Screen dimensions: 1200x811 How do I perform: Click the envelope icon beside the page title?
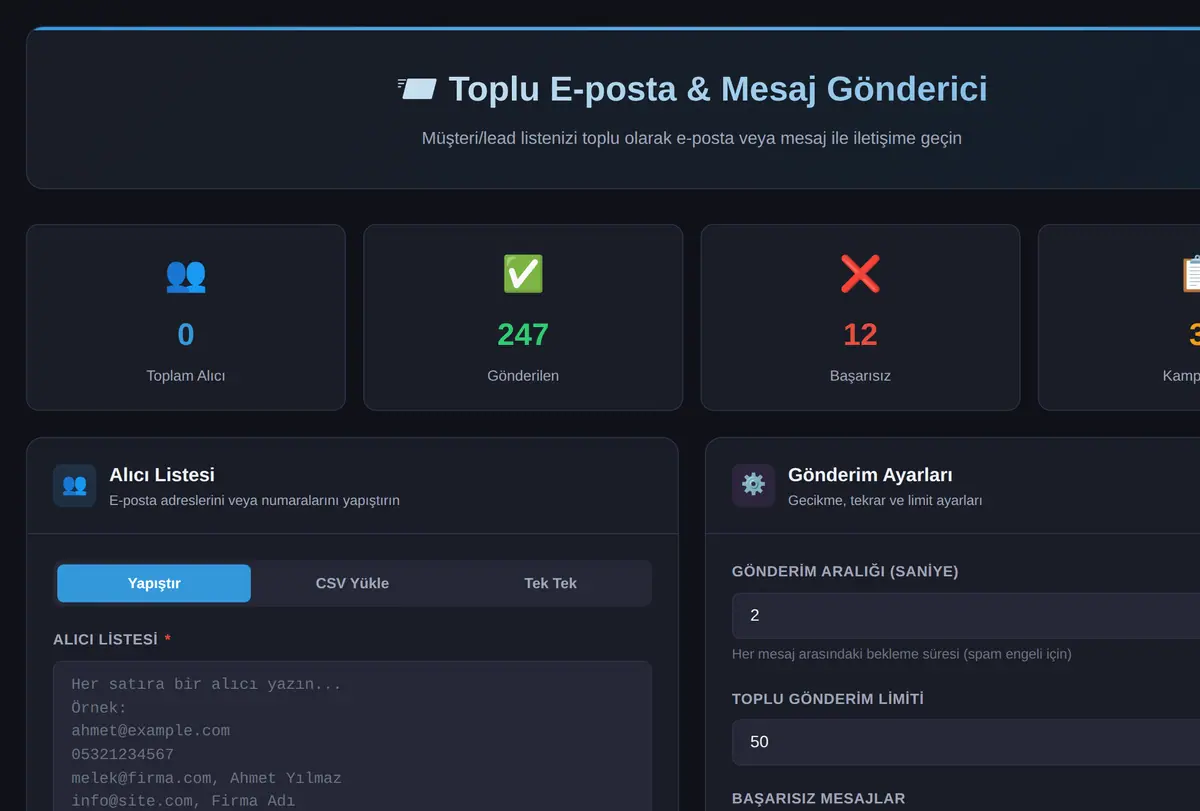pyautogui.click(x=417, y=89)
